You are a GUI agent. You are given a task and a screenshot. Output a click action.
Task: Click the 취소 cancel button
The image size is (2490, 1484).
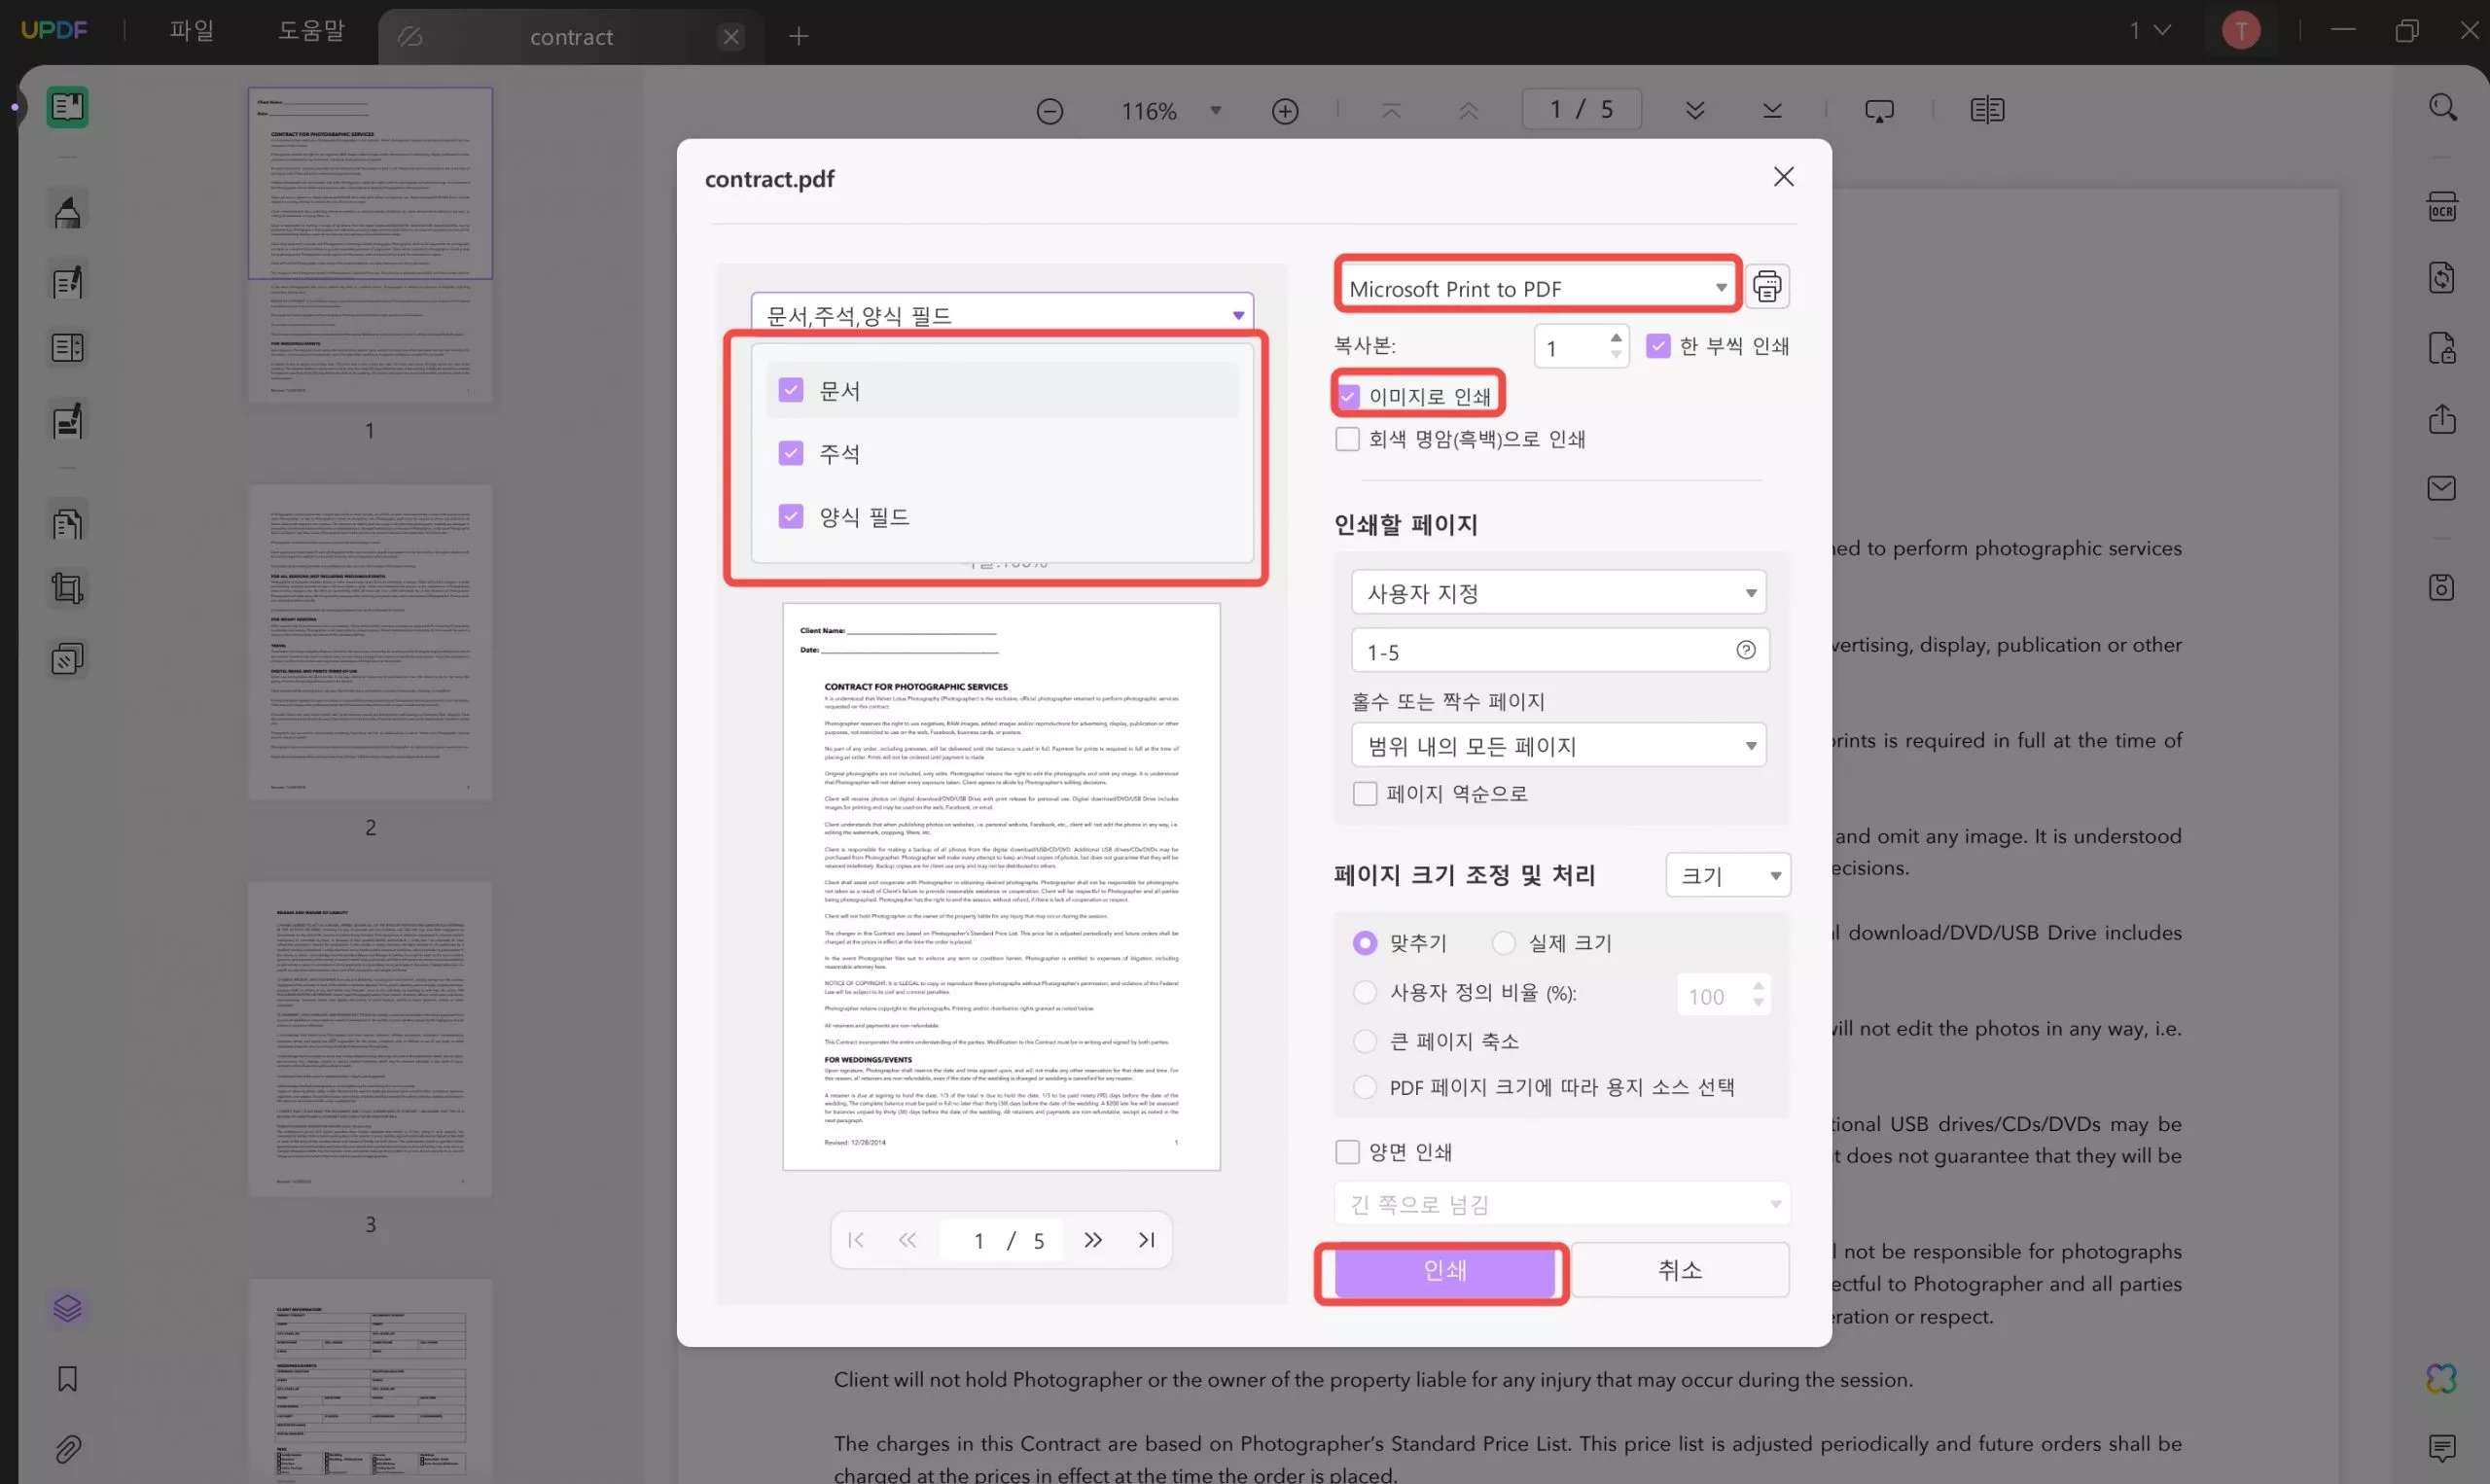point(1680,1271)
